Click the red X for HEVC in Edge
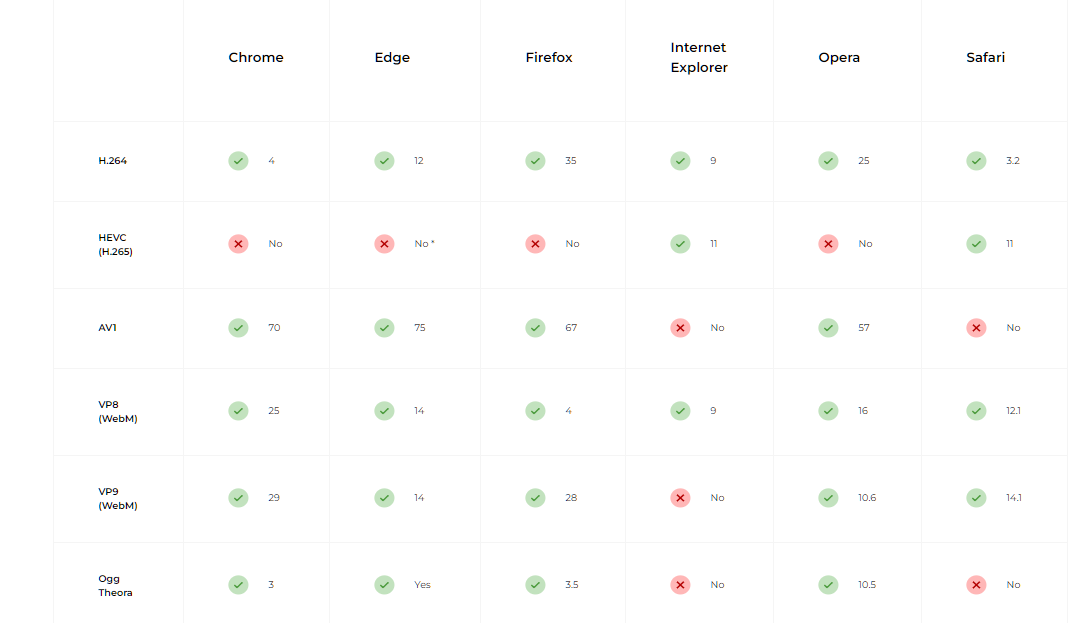Viewport: 1083px width, 623px height. coord(384,244)
